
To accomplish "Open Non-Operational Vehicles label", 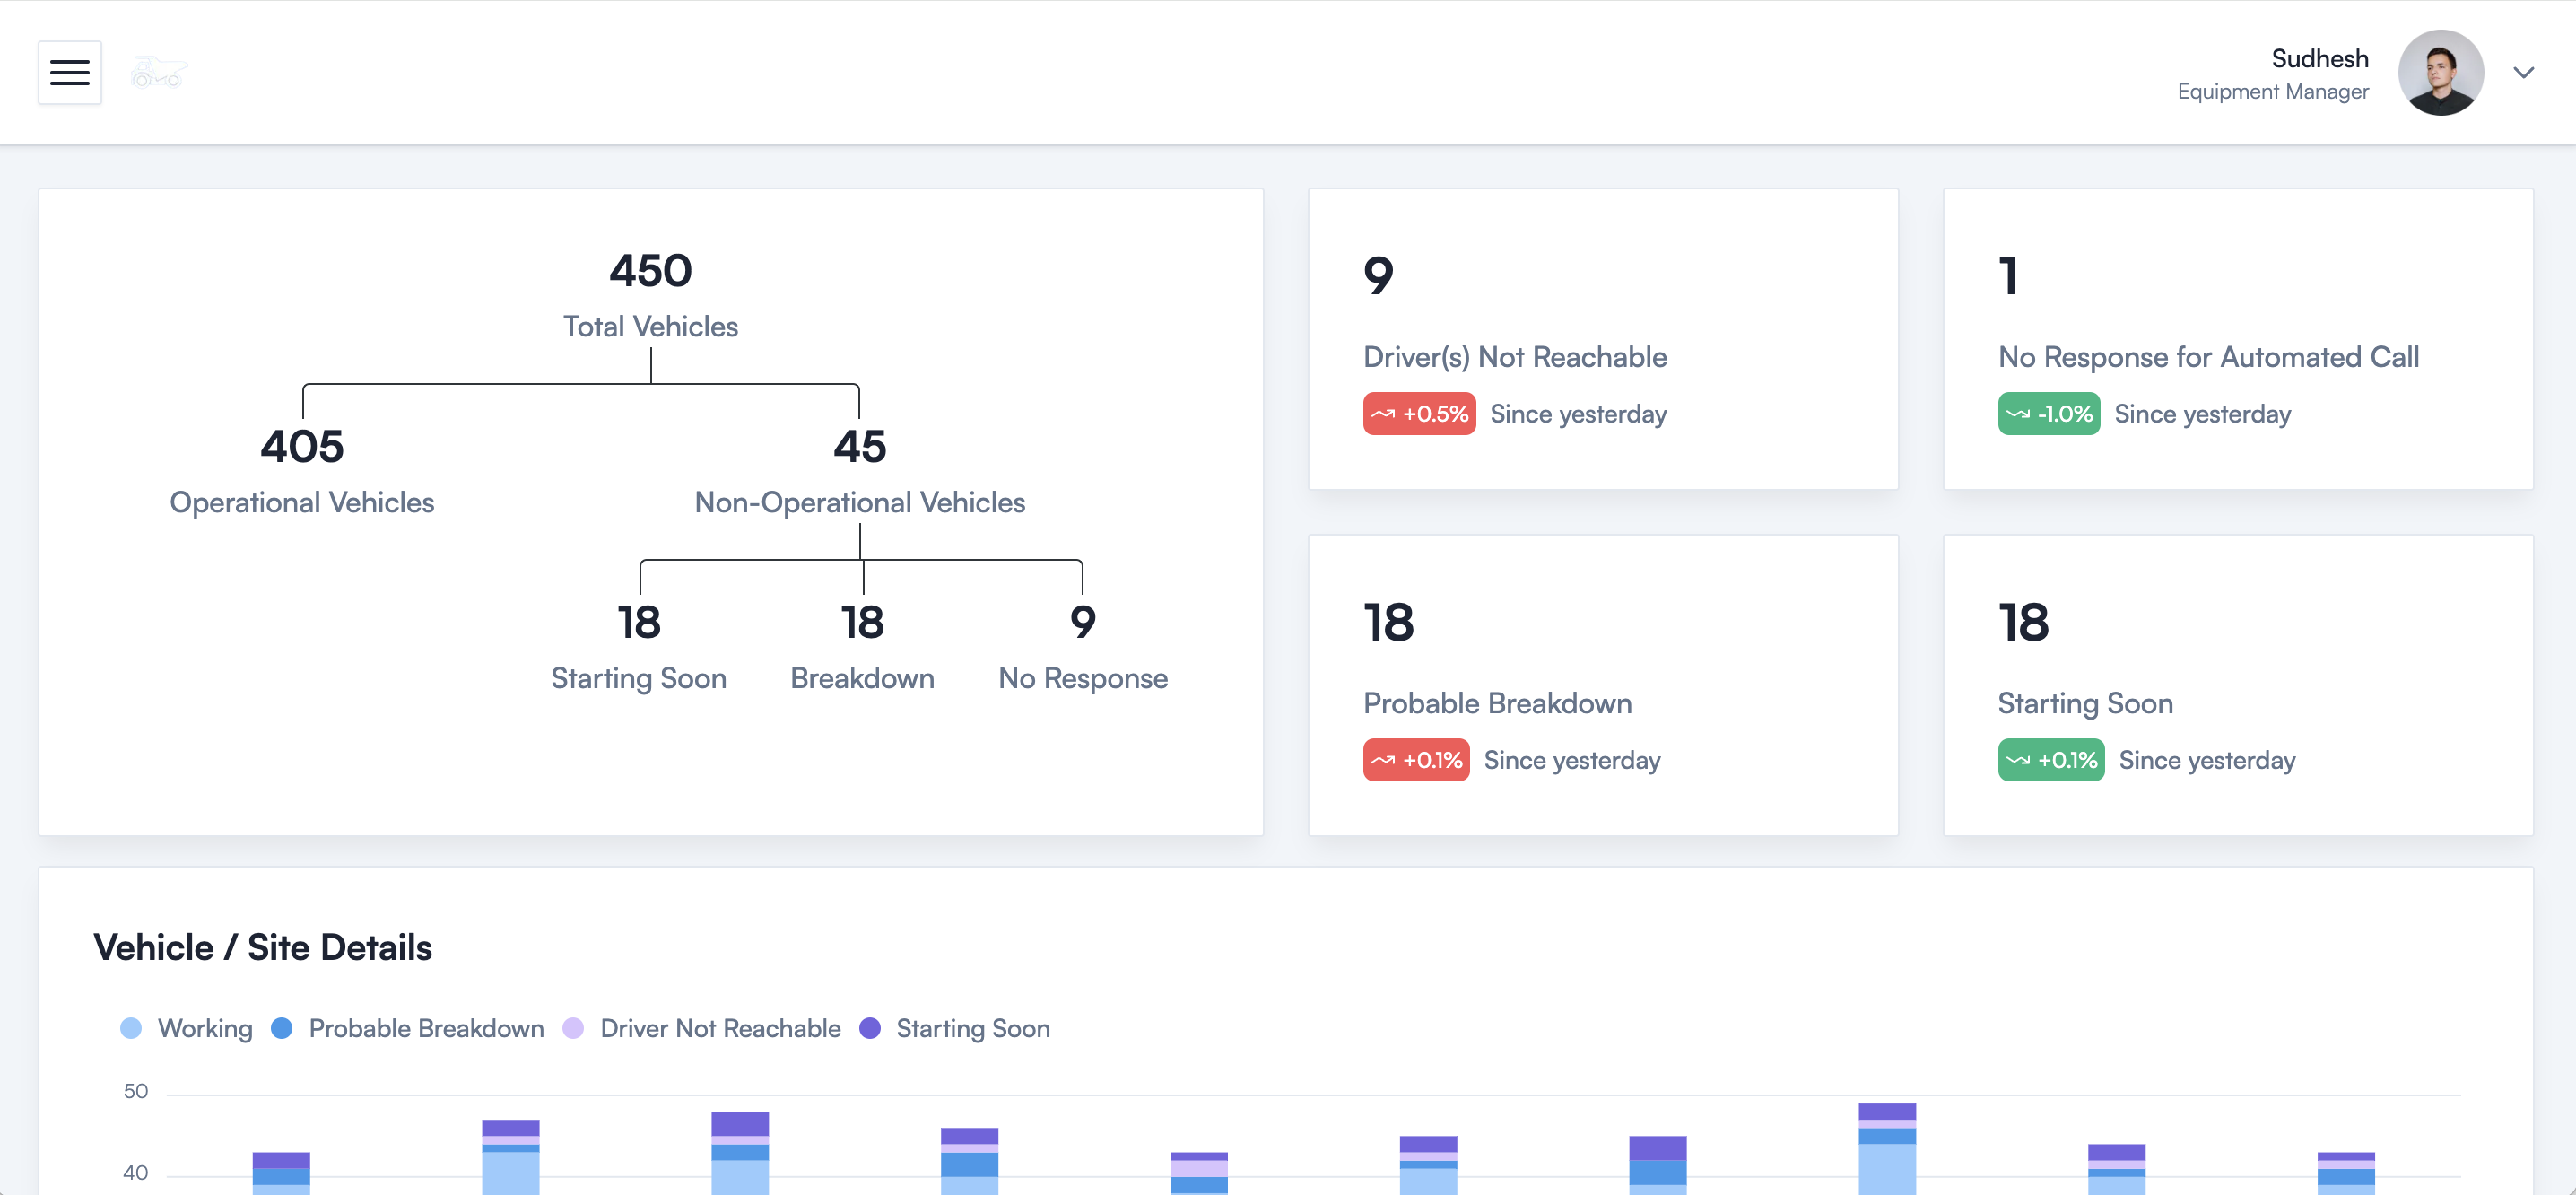I will [860, 502].
